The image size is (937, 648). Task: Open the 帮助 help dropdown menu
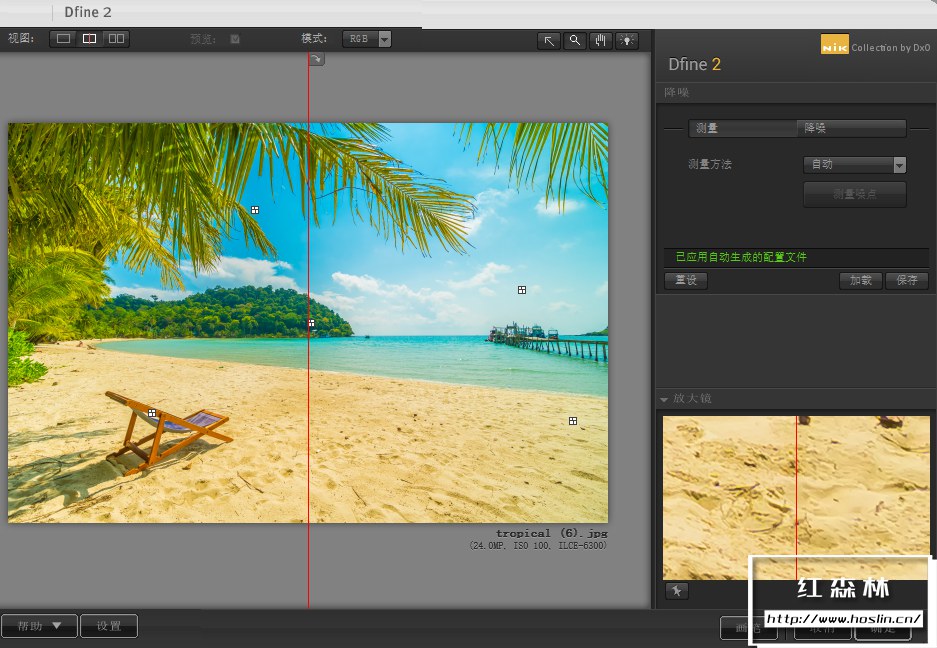click(39, 626)
